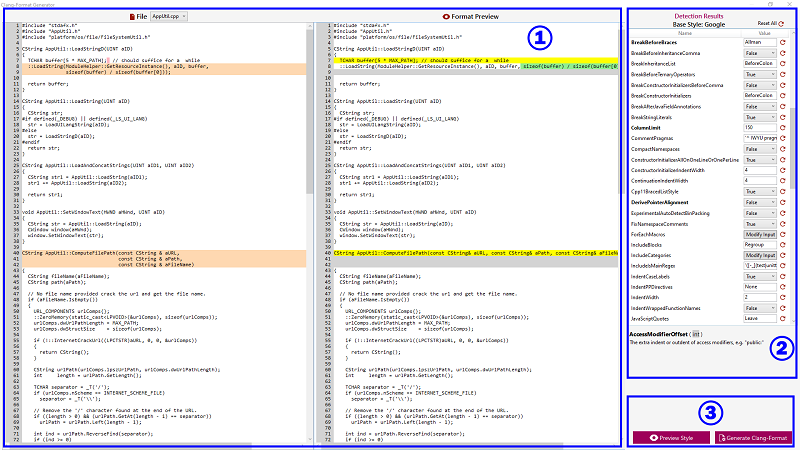800x450 pixels.
Task: Open the AppUtil.cpp file dropdown
Action: click(x=169, y=16)
